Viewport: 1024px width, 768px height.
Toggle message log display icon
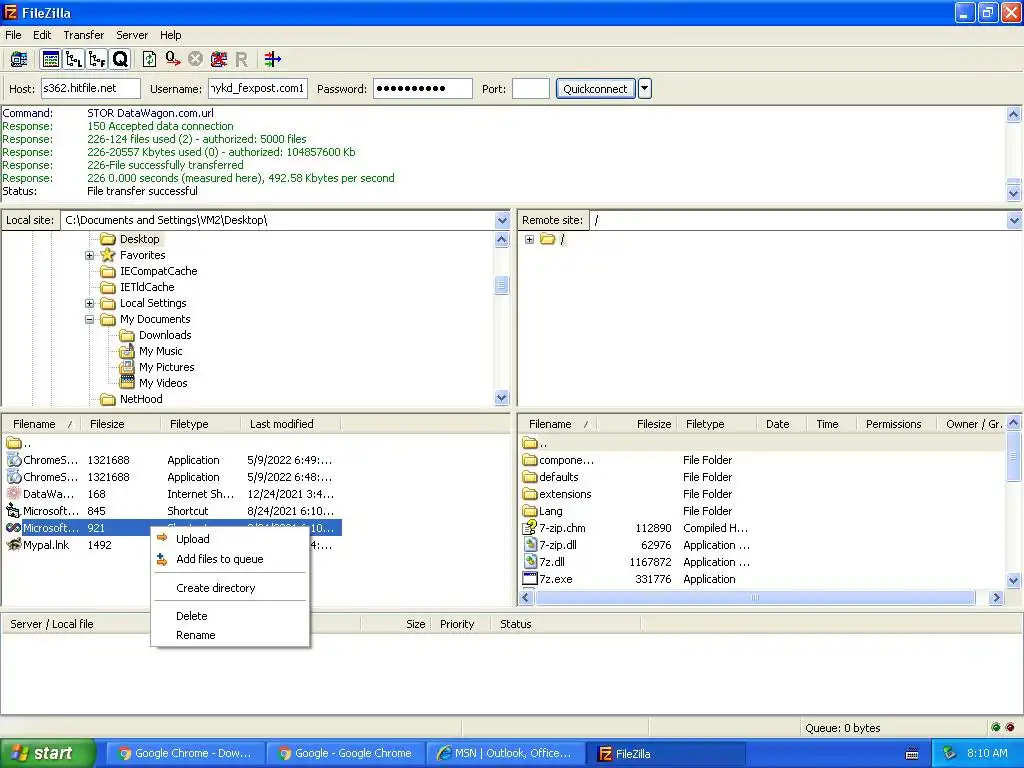[50, 59]
